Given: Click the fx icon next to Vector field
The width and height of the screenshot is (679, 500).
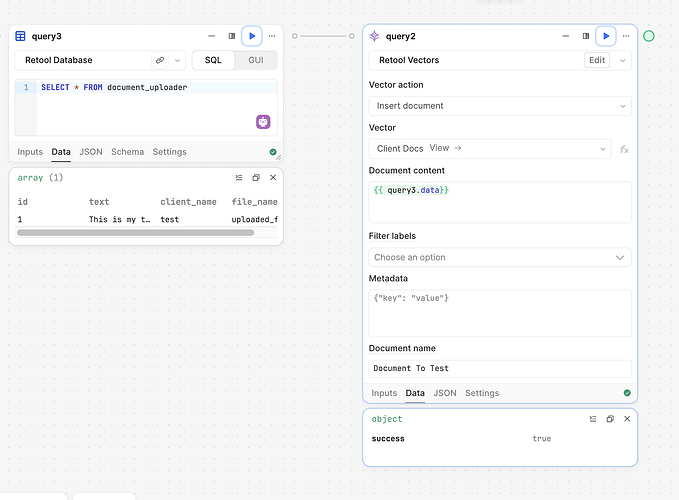Looking at the screenshot, I should pos(624,148).
